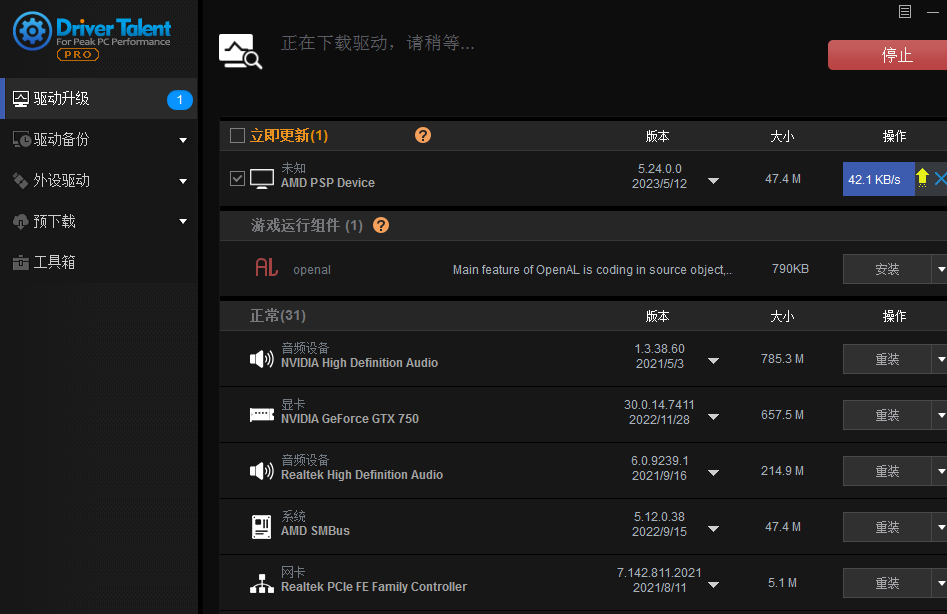Screen dimensions: 947x614
Task: Click 重装 for AMD SMBus
Action: point(887,527)
